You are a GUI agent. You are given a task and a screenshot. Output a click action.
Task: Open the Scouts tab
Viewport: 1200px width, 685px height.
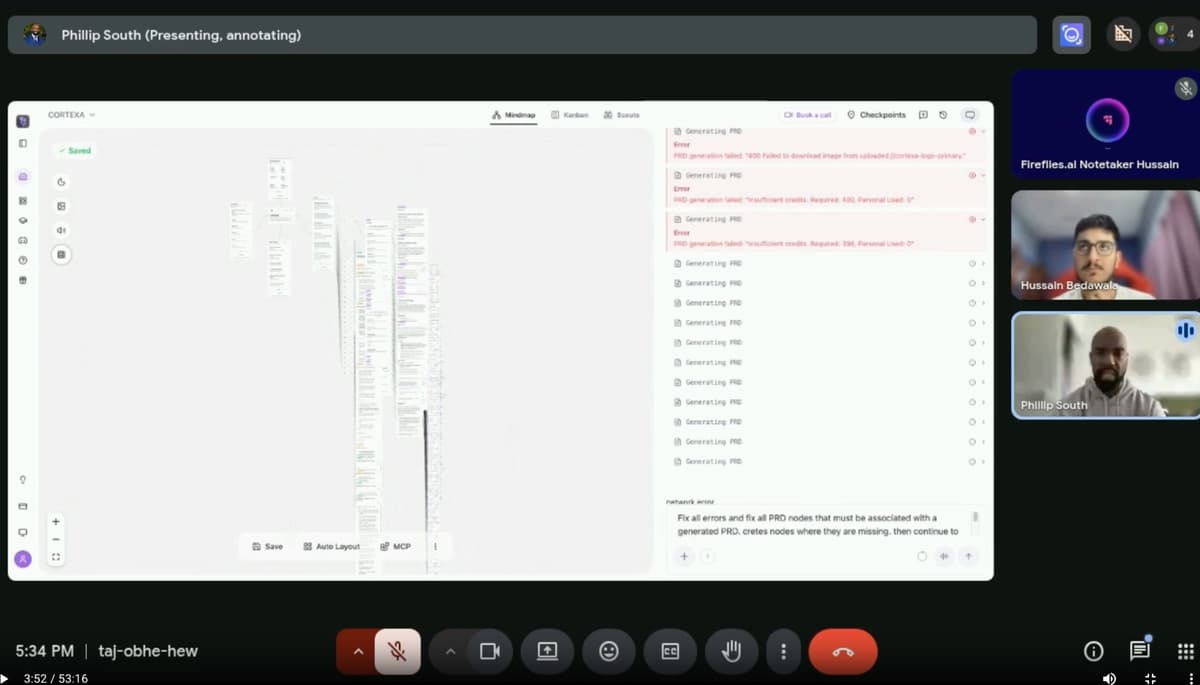[621, 114]
